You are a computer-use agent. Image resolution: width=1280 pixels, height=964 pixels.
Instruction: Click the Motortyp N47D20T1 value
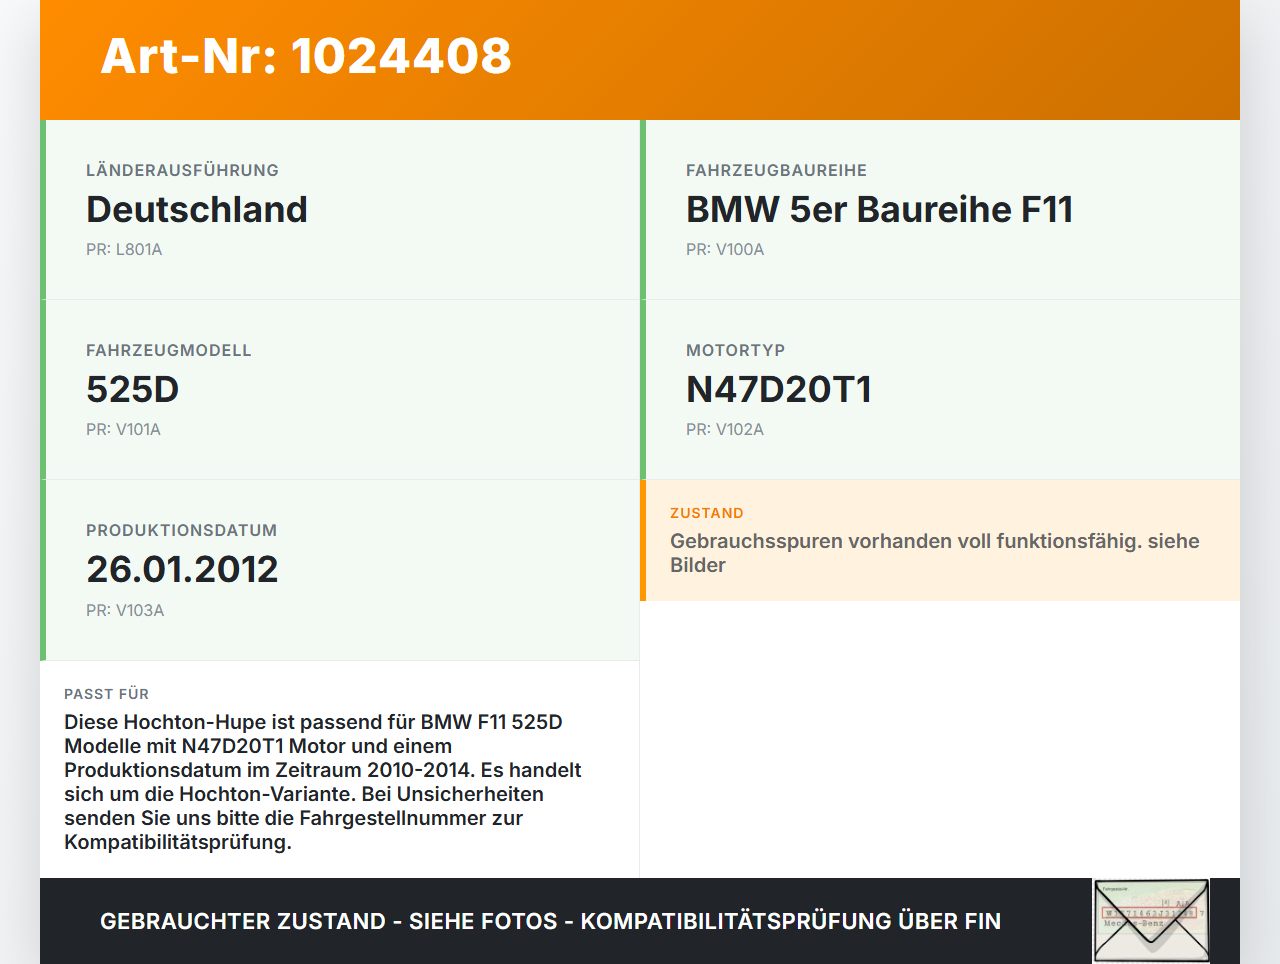pos(778,390)
